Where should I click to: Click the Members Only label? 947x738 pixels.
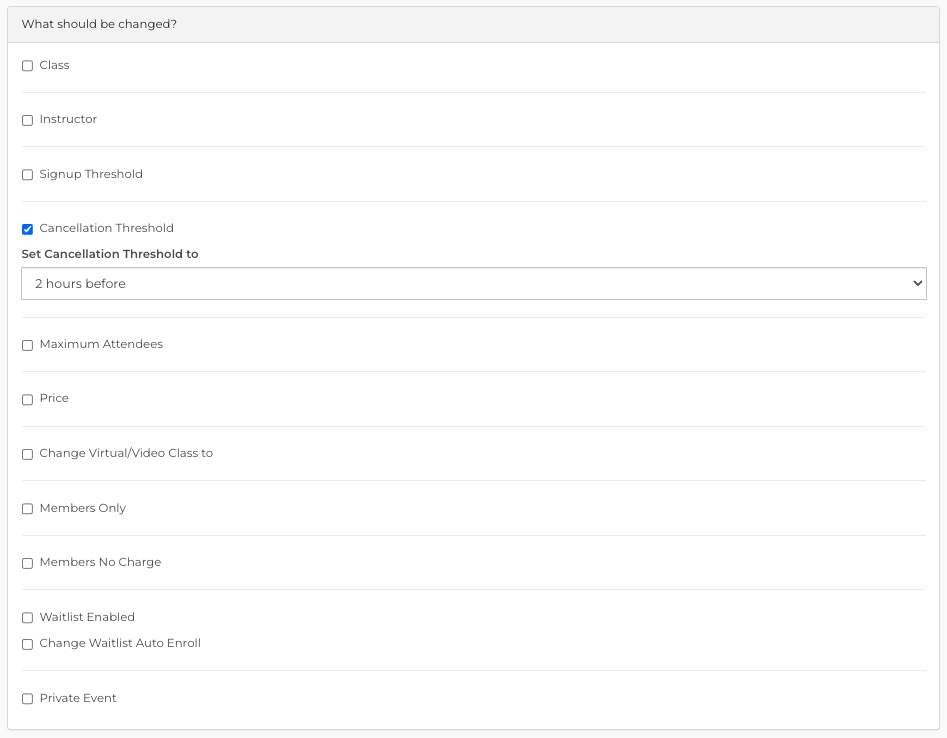(x=83, y=508)
